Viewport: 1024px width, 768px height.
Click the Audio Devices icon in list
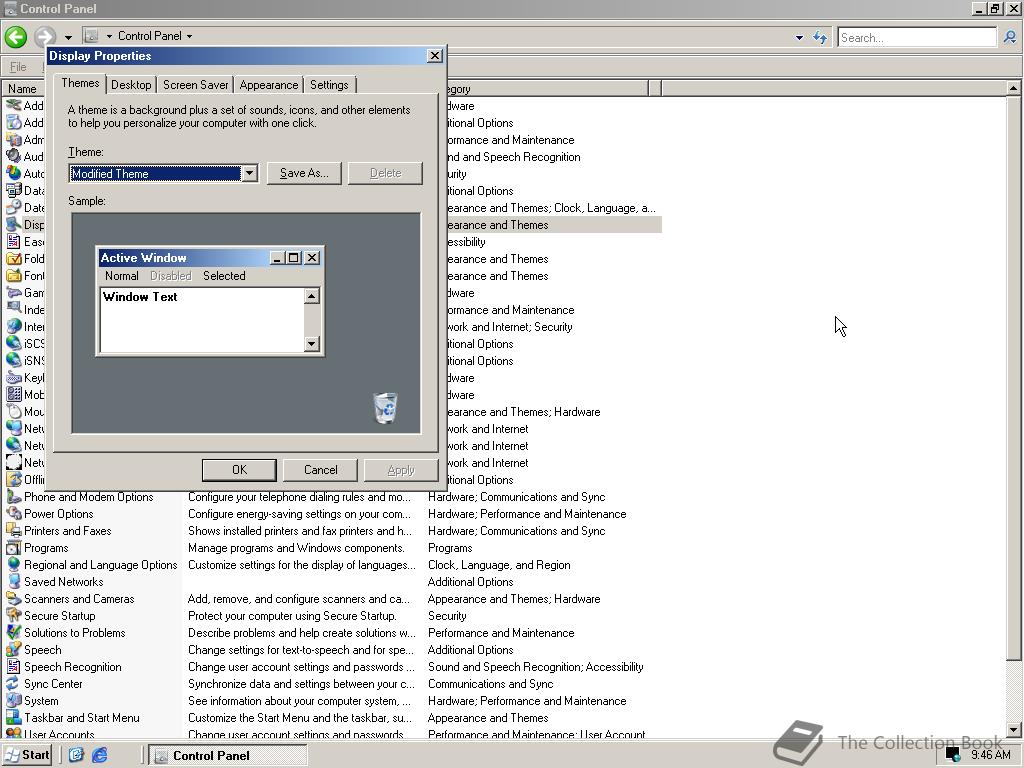13,156
